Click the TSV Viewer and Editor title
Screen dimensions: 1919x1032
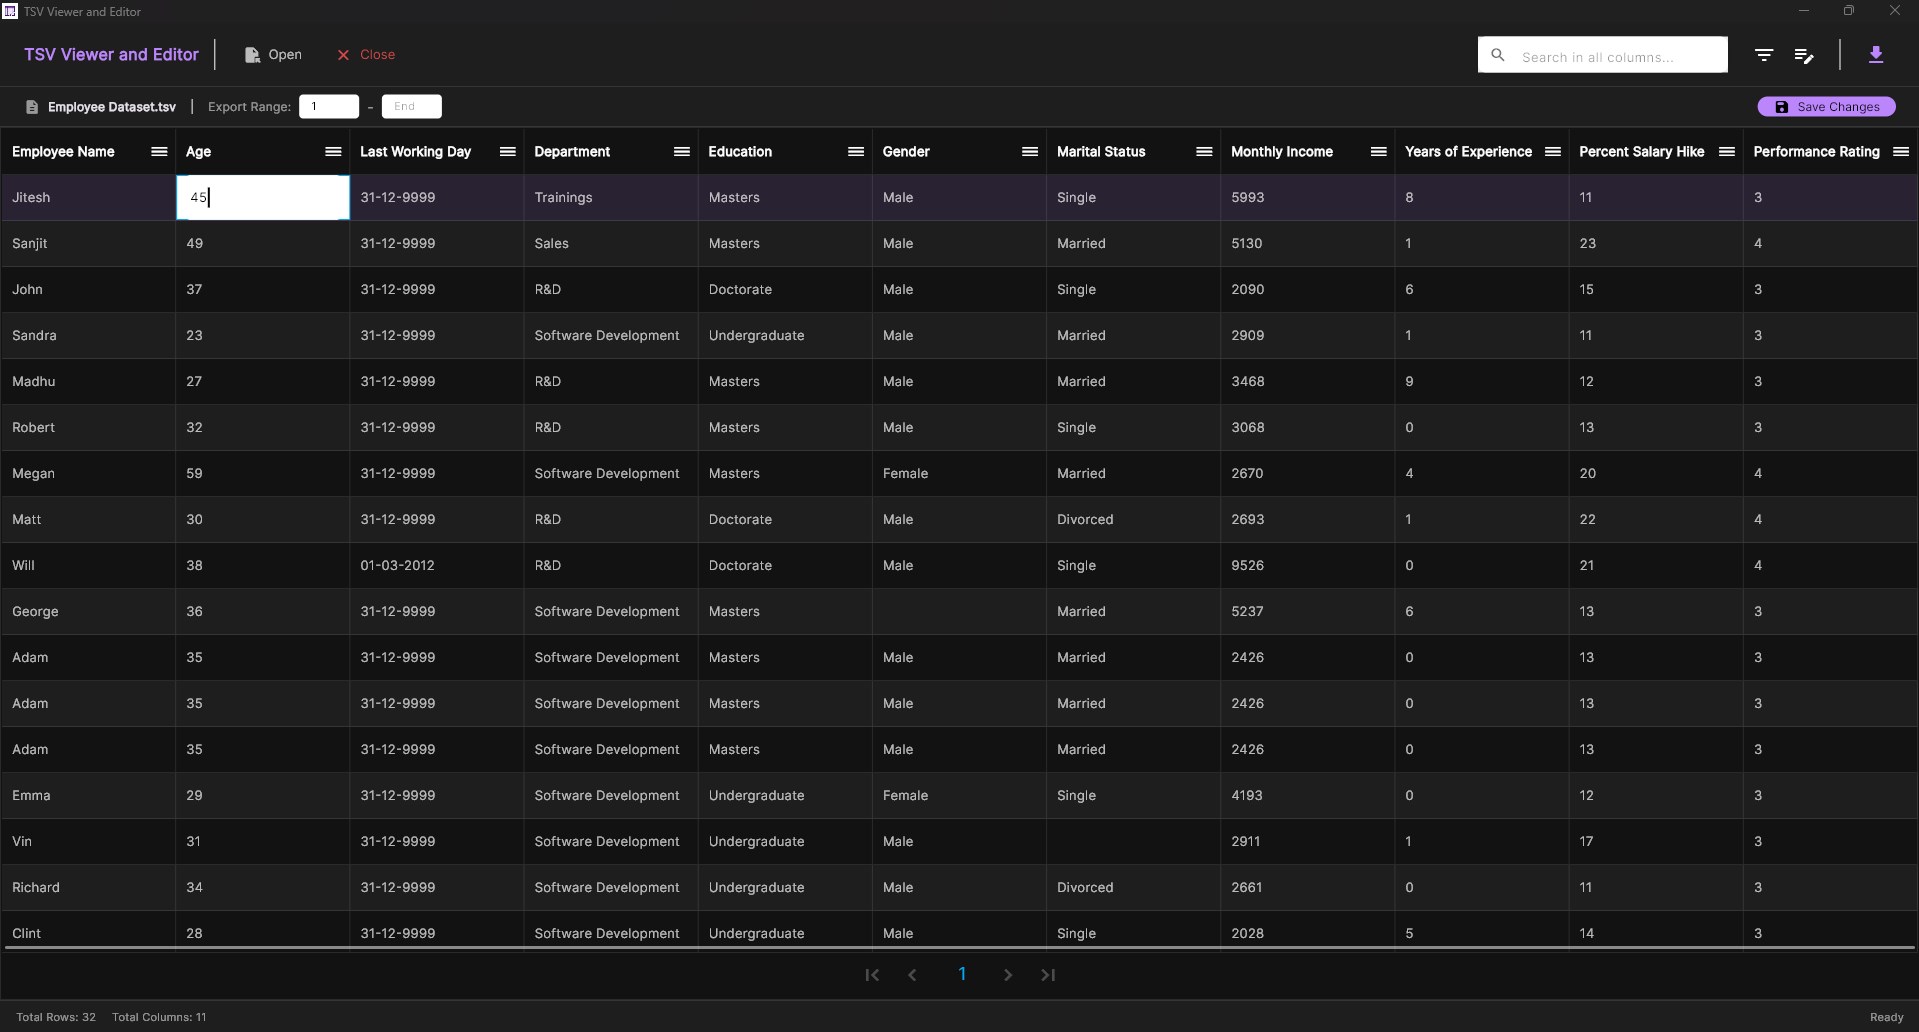pyautogui.click(x=111, y=55)
